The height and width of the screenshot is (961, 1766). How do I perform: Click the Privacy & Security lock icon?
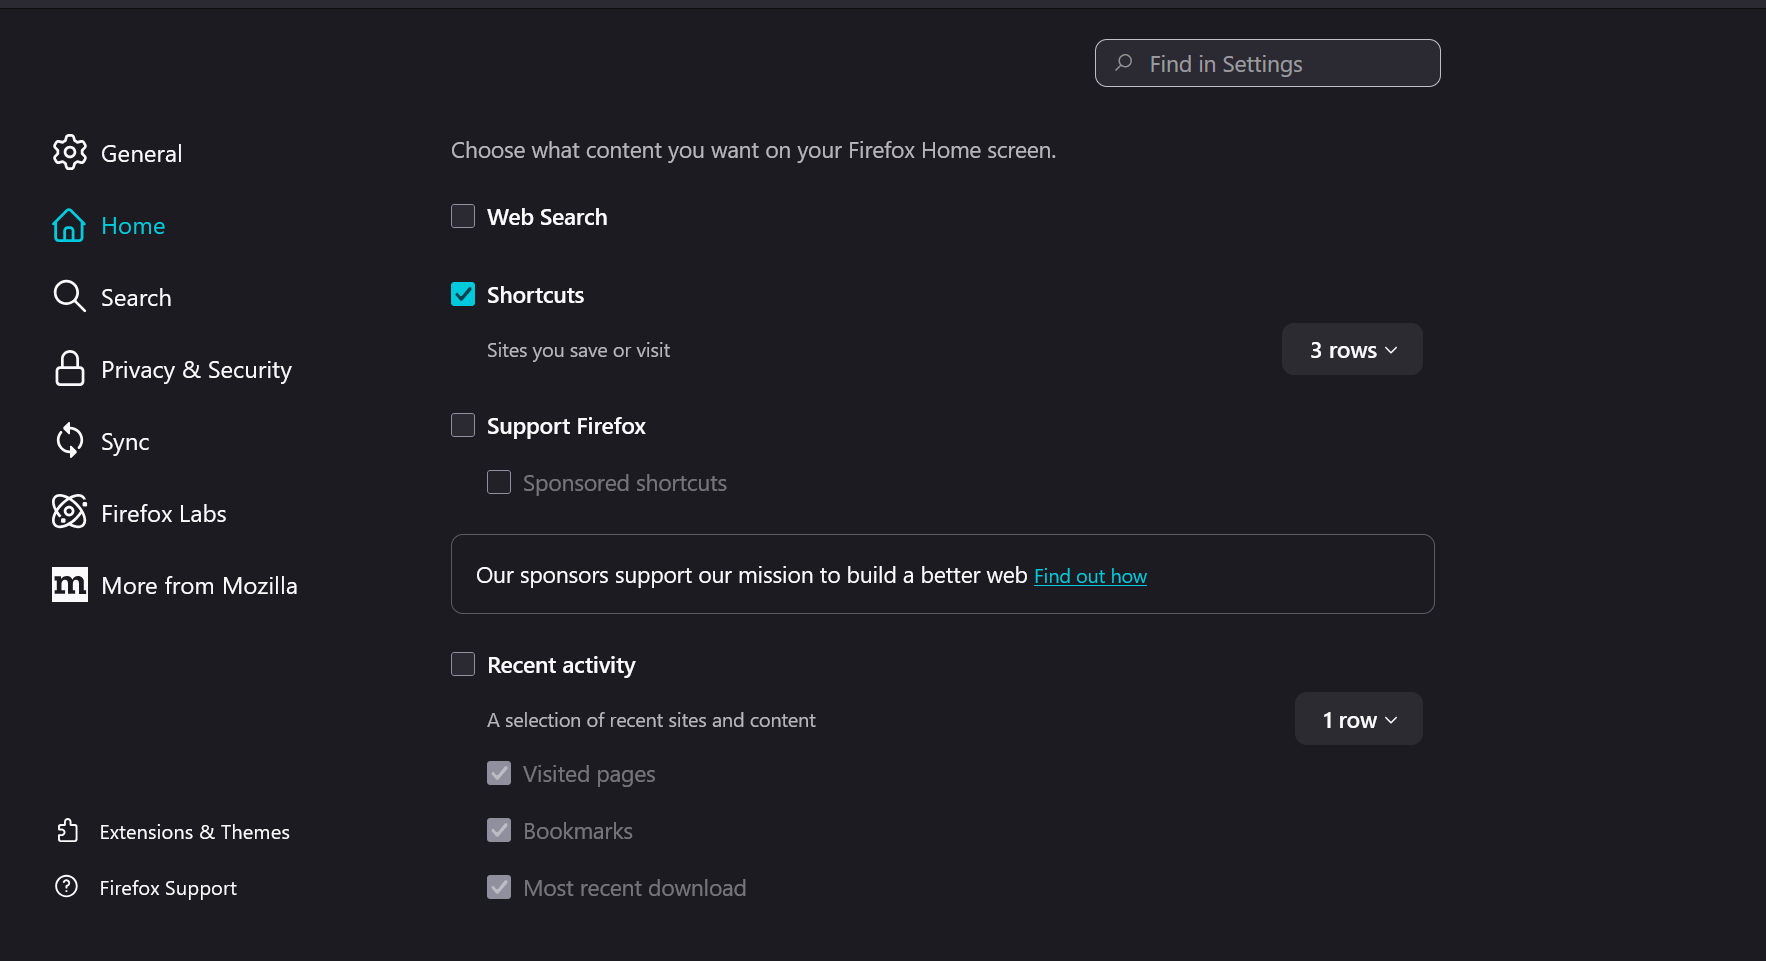(69, 369)
